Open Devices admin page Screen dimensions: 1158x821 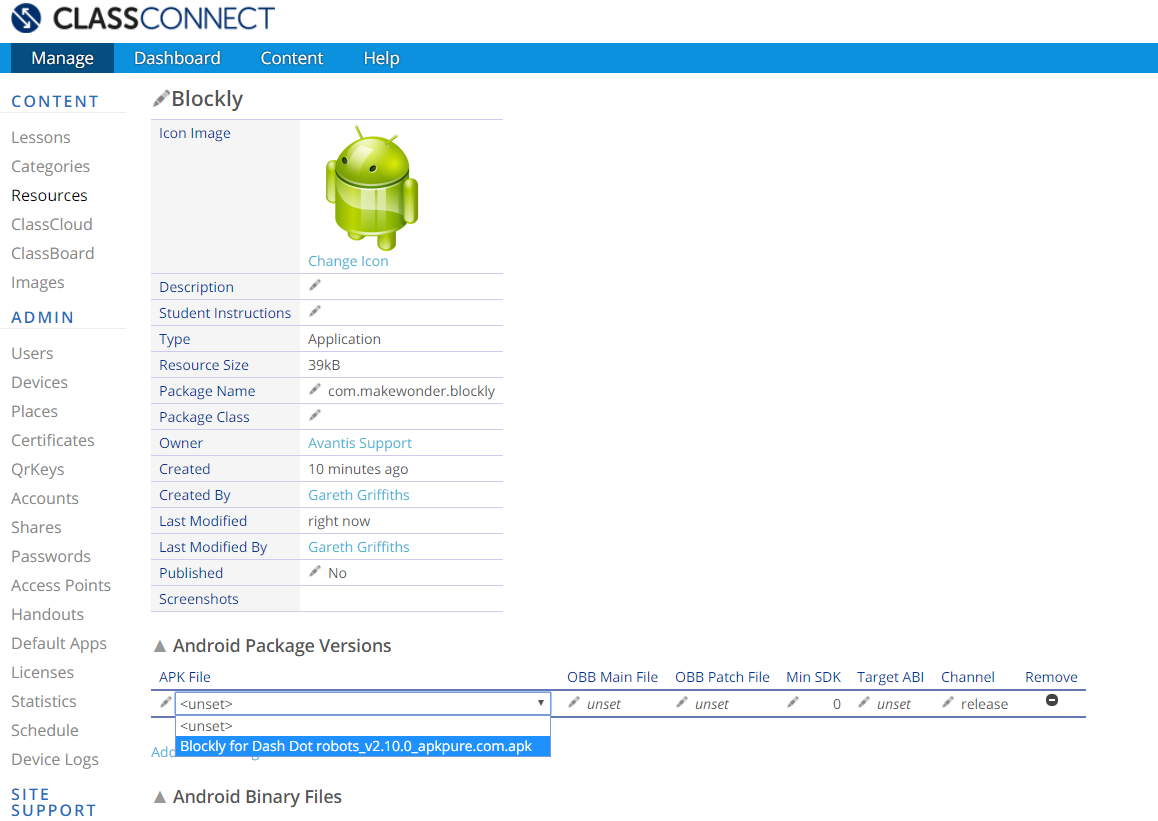[x=39, y=382]
